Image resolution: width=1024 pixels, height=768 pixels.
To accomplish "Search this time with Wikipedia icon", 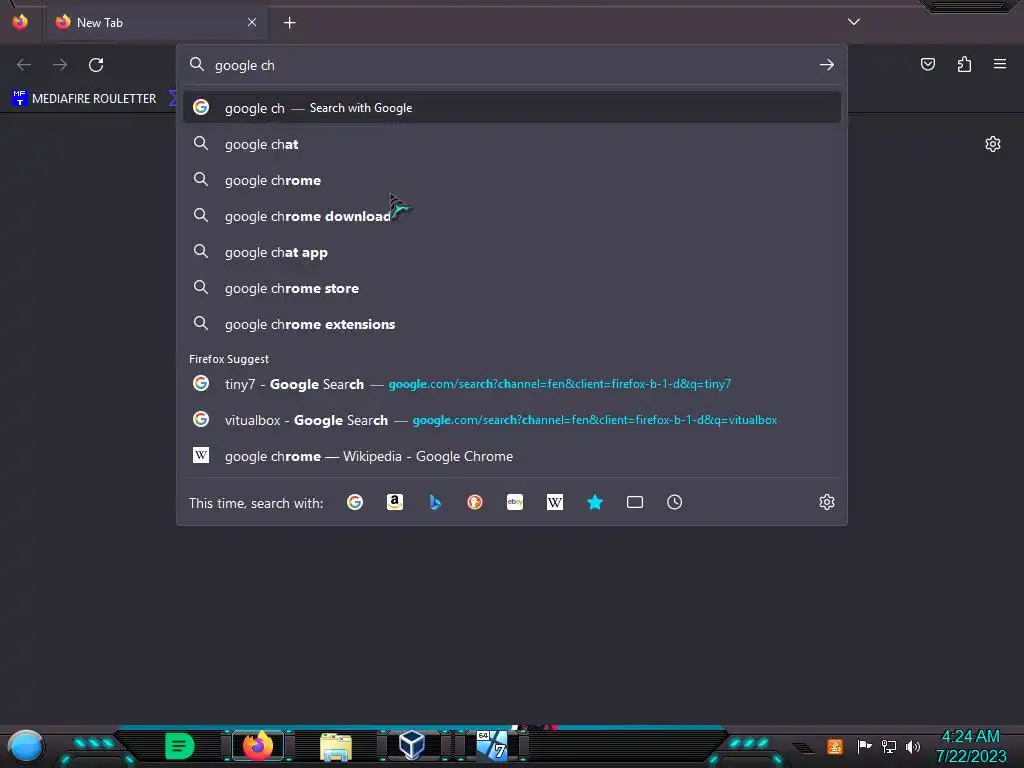I will 554,502.
